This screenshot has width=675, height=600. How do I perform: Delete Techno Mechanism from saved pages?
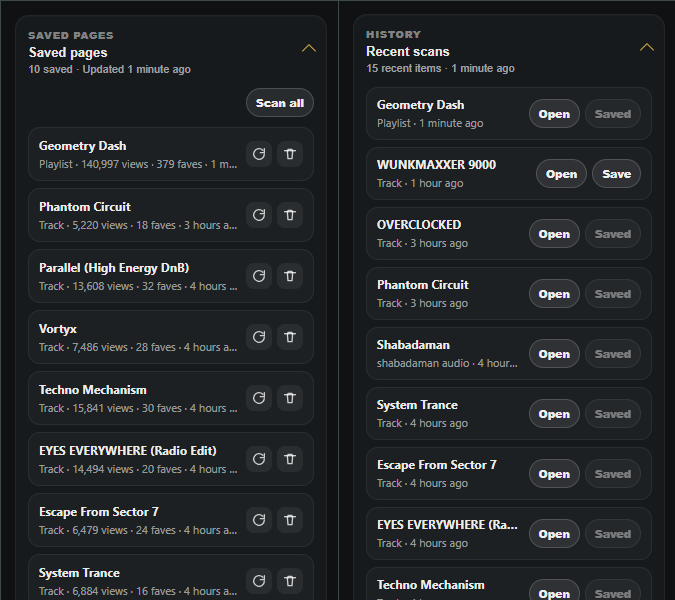pyautogui.click(x=290, y=398)
